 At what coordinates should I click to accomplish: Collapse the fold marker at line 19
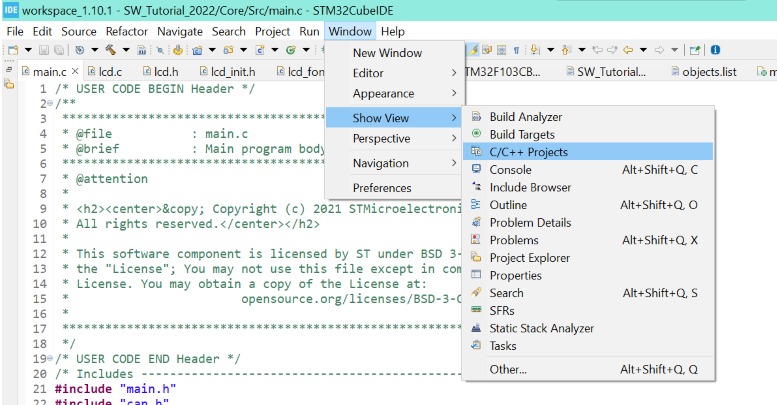click(49, 358)
